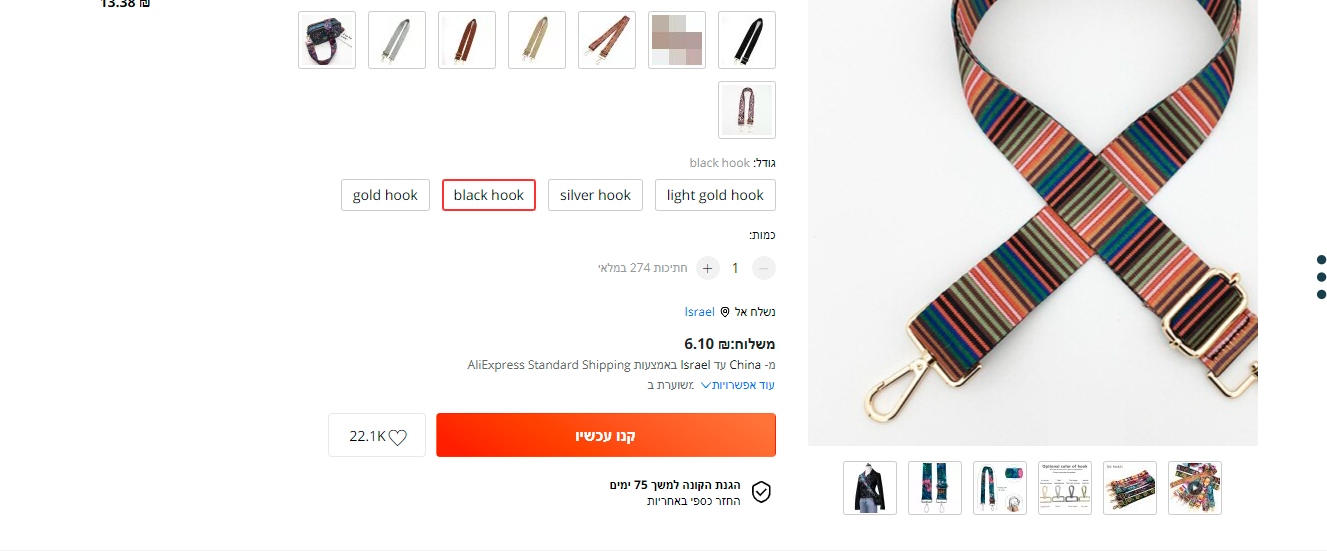Decrease quantity with the minus button
Viewport: 1327px width, 551px height.
[x=763, y=268]
